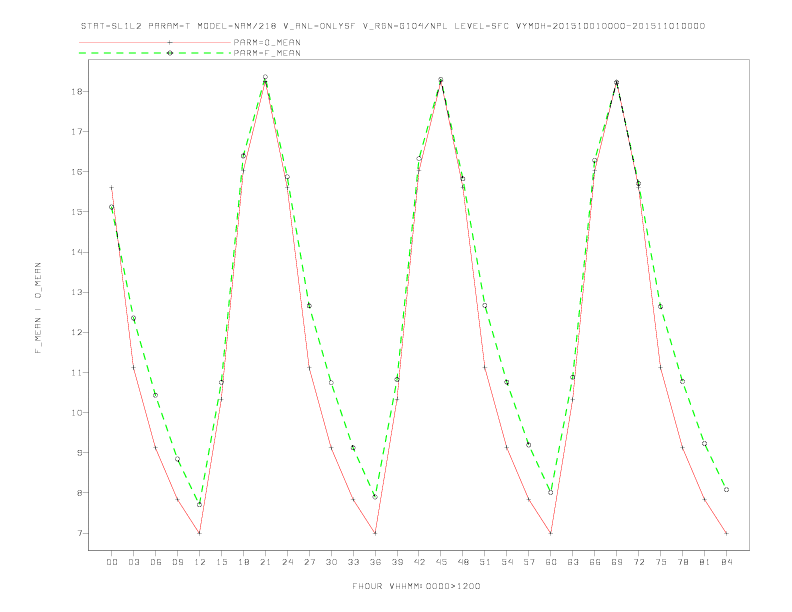
Task: Click x-axis forecast hour label 03
Action: coord(133,562)
